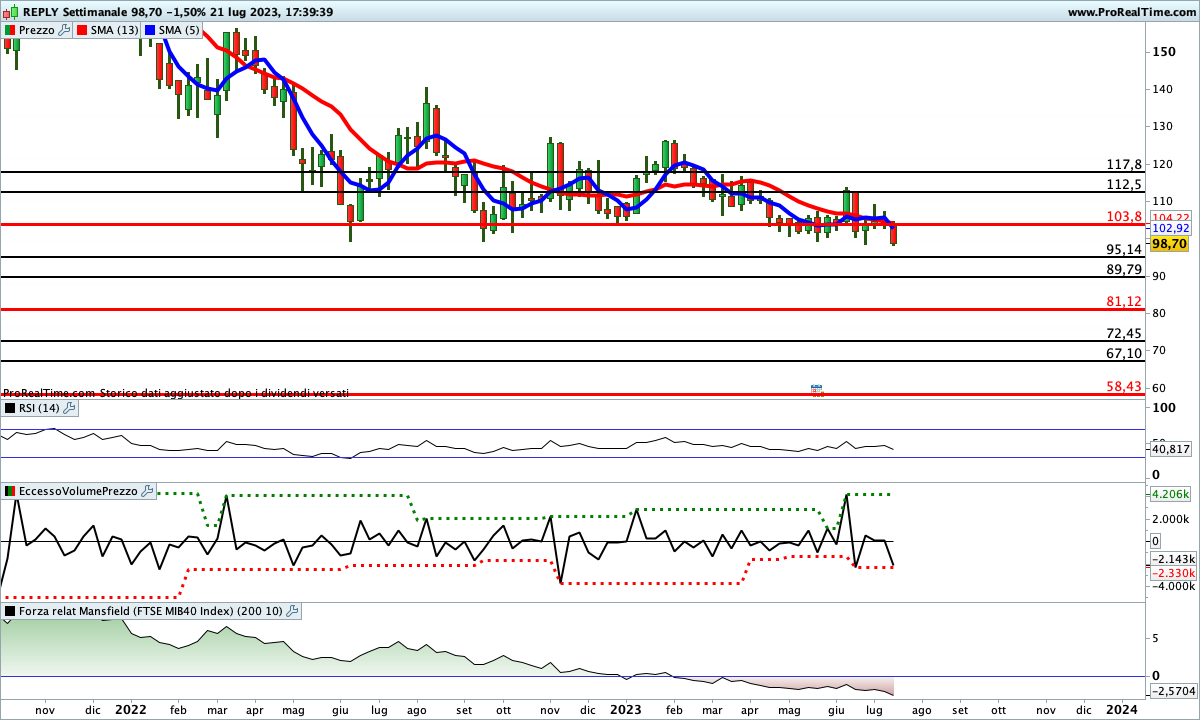The height and width of the screenshot is (720, 1200).
Task: Click the red SMA (13) color square
Action: pyautogui.click(x=82, y=31)
